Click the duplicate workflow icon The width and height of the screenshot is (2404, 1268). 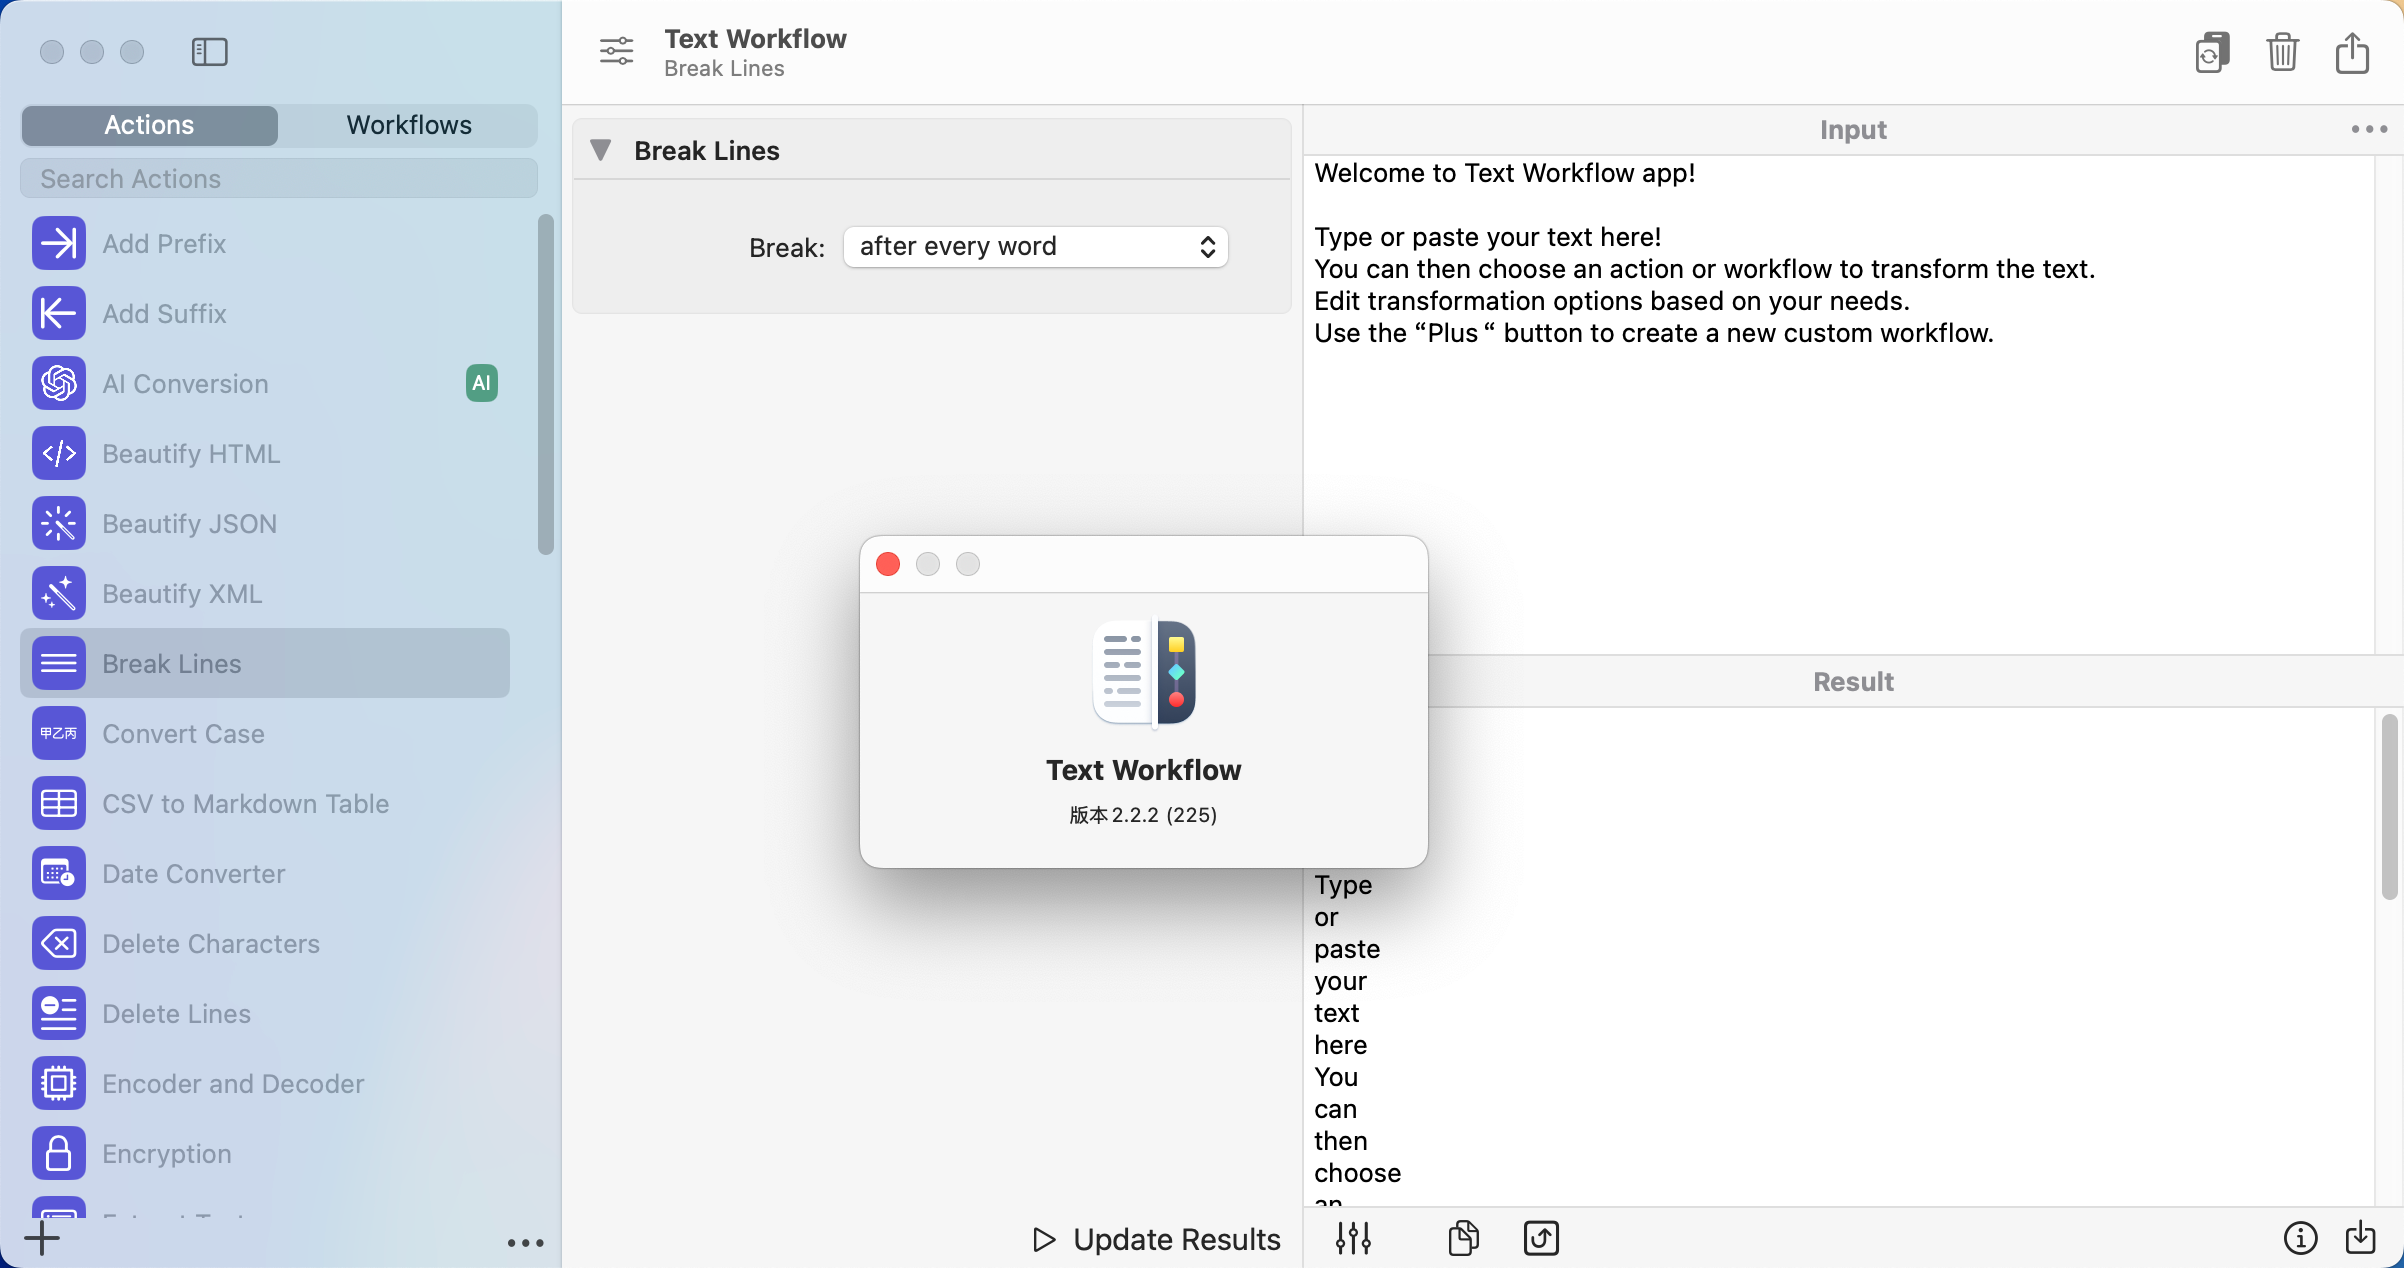pyautogui.click(x=2212, y=52)
